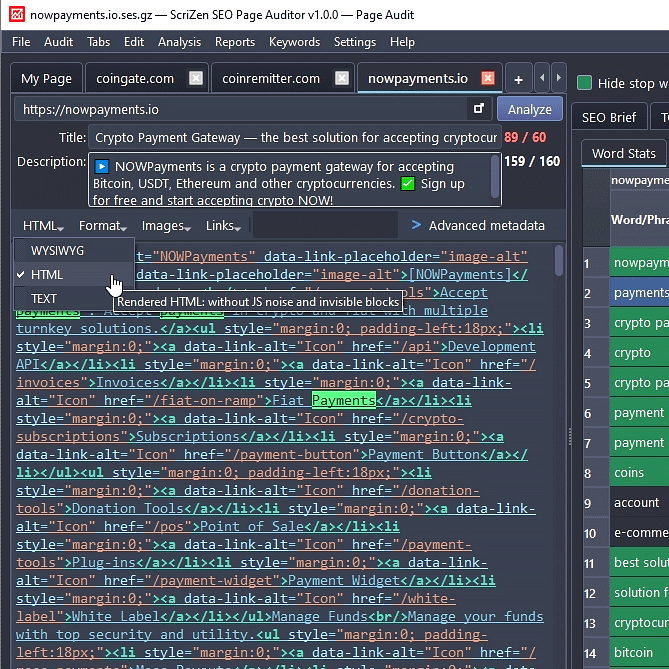This screenshot has width=669, height=669.
Task: Add a new tab with plus button
Action: 518,79
